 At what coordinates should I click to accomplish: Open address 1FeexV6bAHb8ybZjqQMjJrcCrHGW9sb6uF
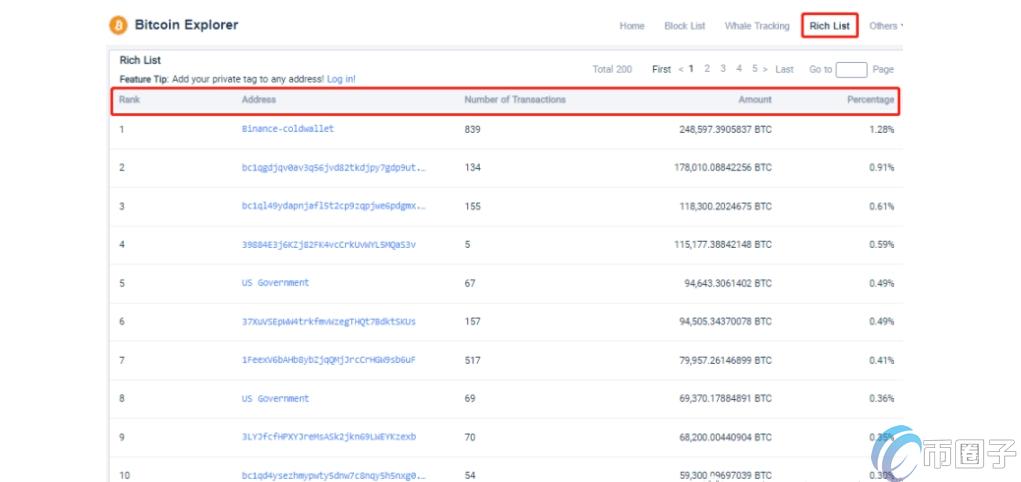(329, 360)
